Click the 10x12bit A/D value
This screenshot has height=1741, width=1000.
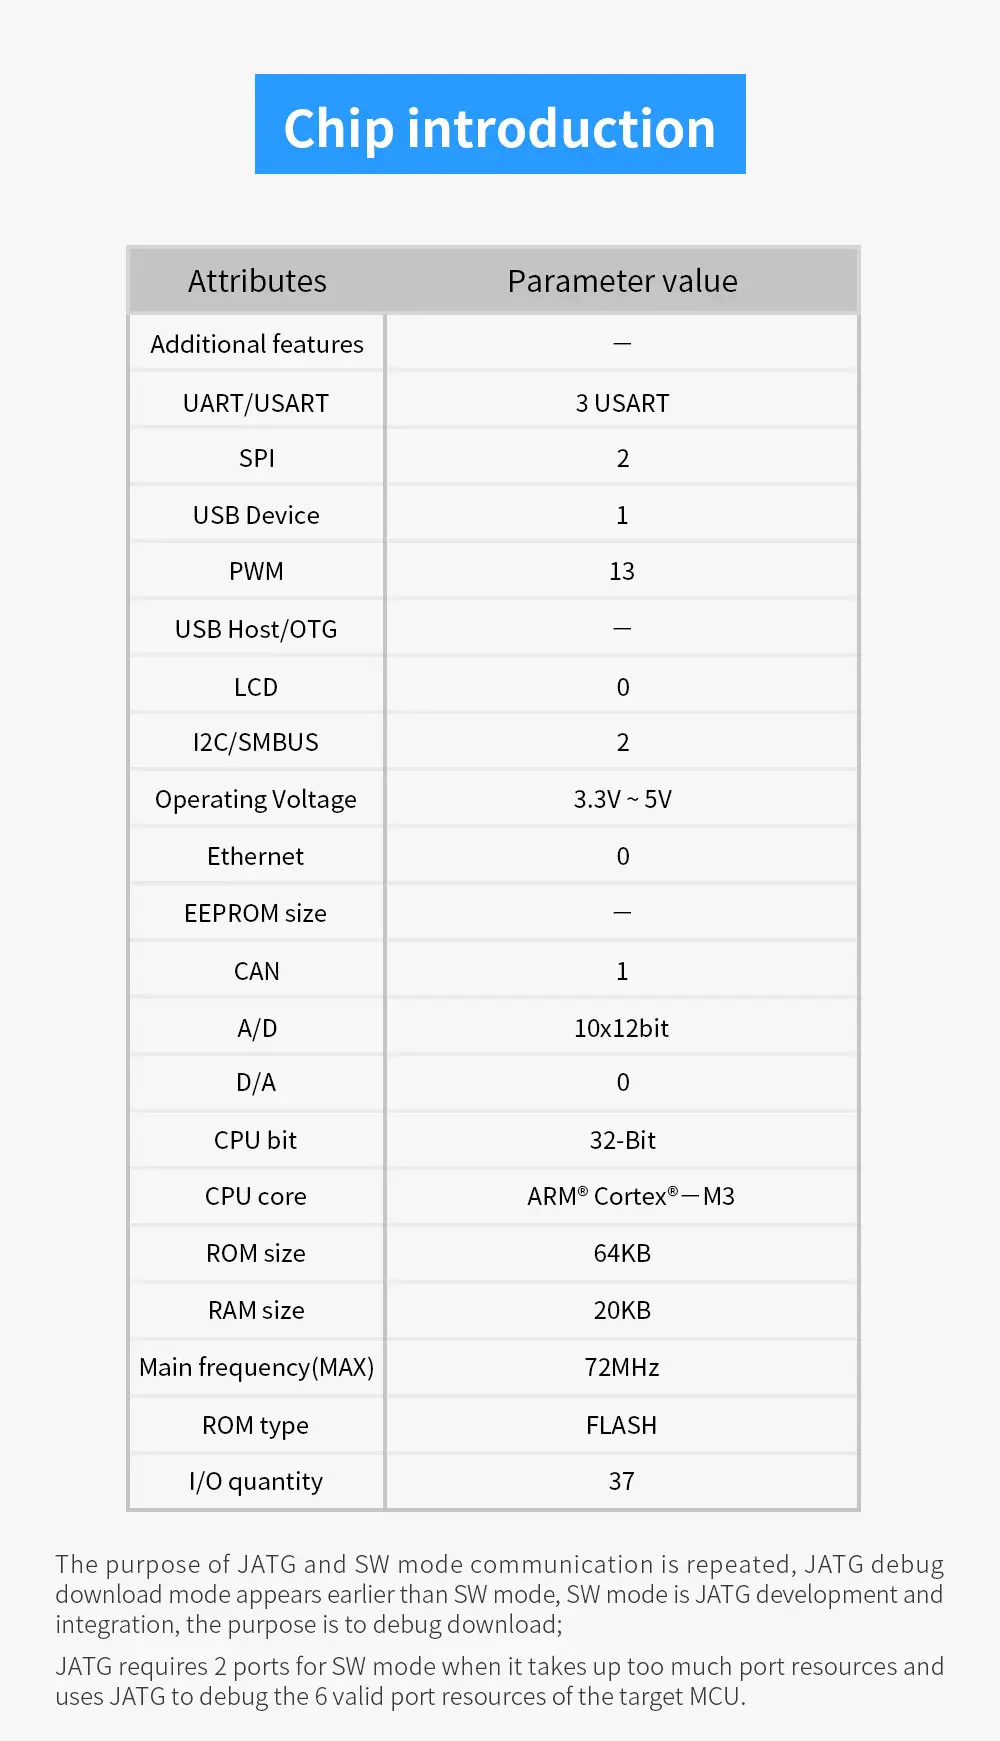coord(622,1028)
